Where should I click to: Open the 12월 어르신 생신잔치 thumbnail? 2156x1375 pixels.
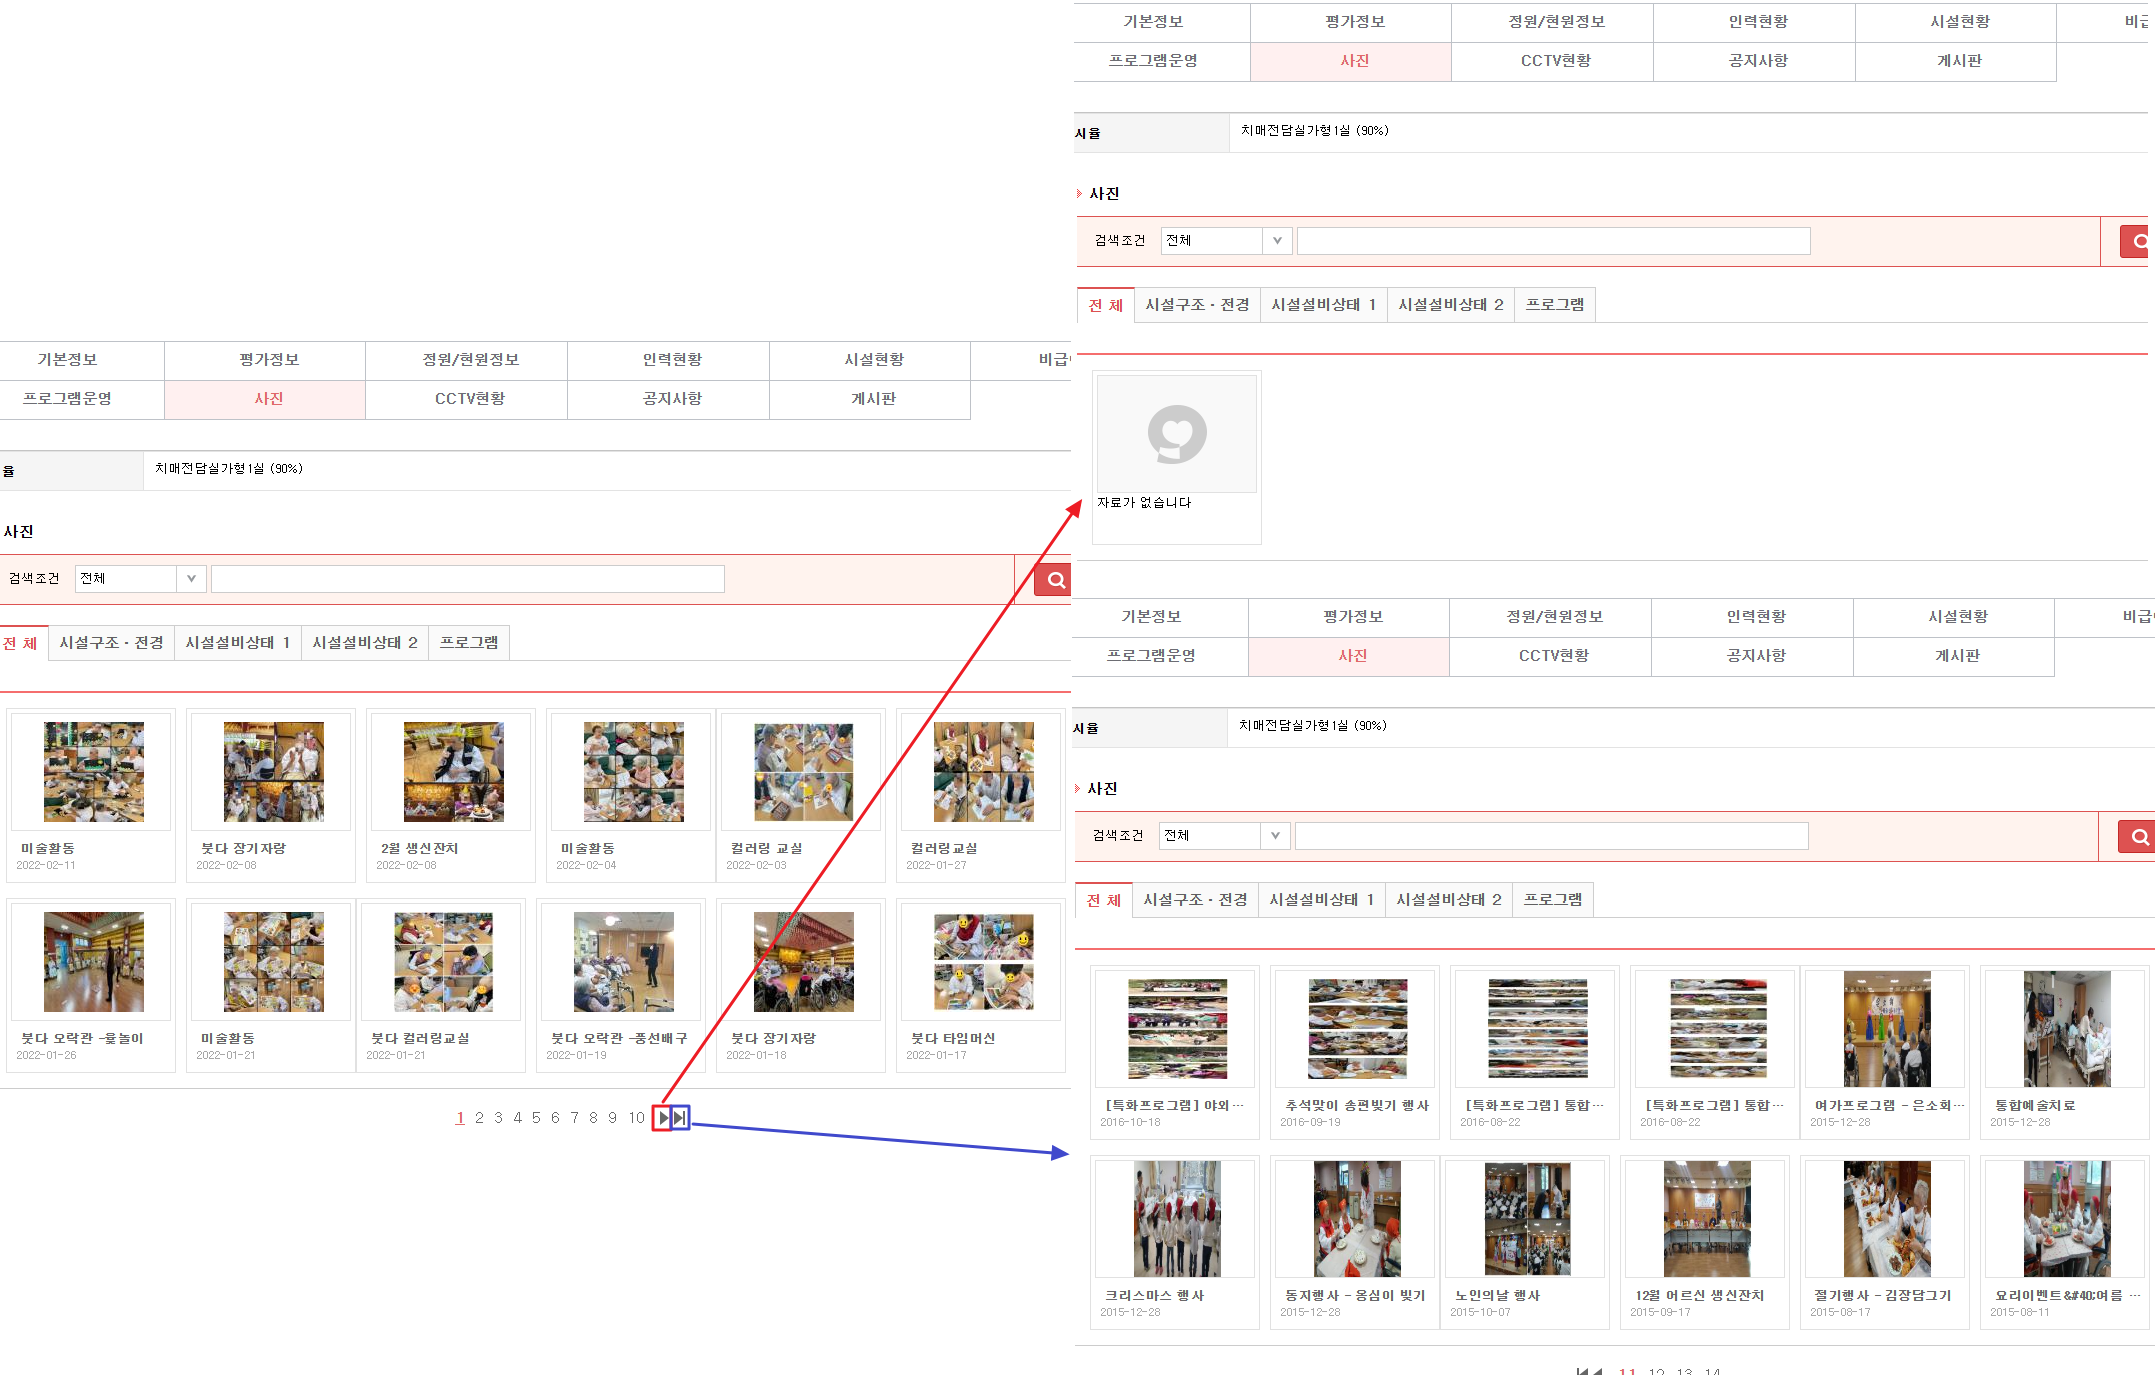(1706, 1219)
